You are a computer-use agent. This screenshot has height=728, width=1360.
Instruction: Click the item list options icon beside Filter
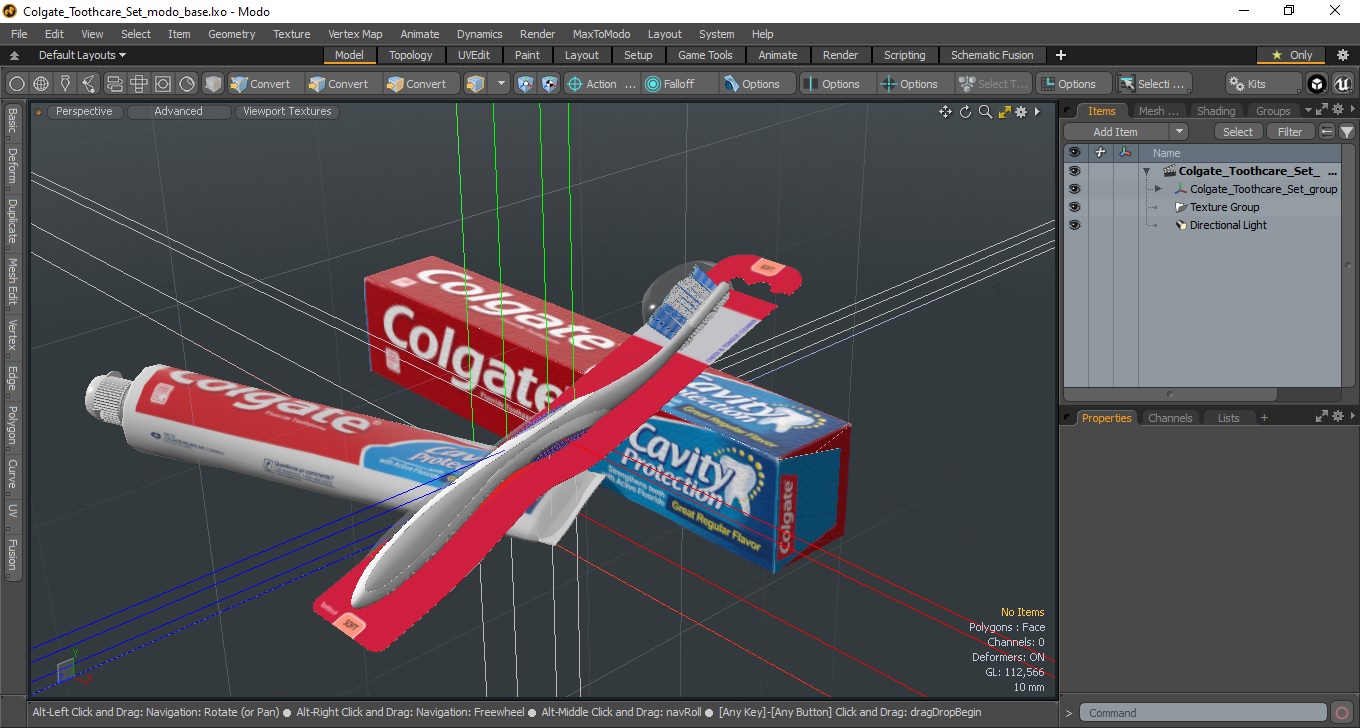pos(1327,132)
